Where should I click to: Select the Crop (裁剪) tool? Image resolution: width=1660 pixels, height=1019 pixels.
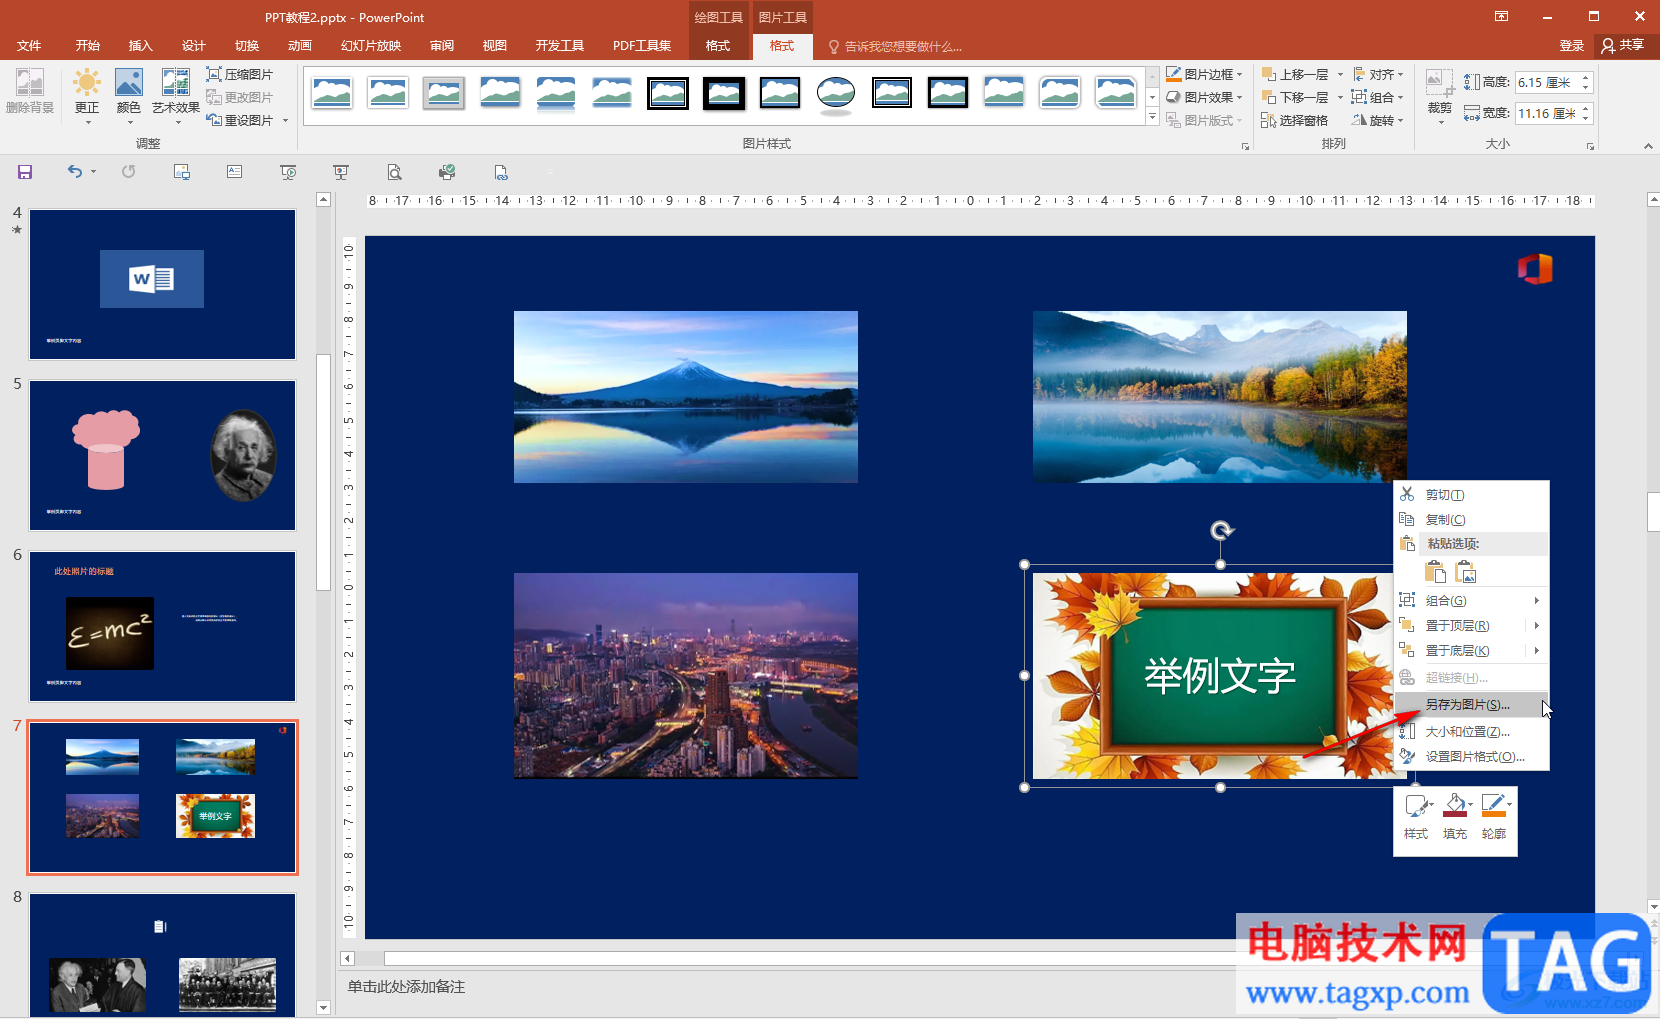tap(1439, 93)
